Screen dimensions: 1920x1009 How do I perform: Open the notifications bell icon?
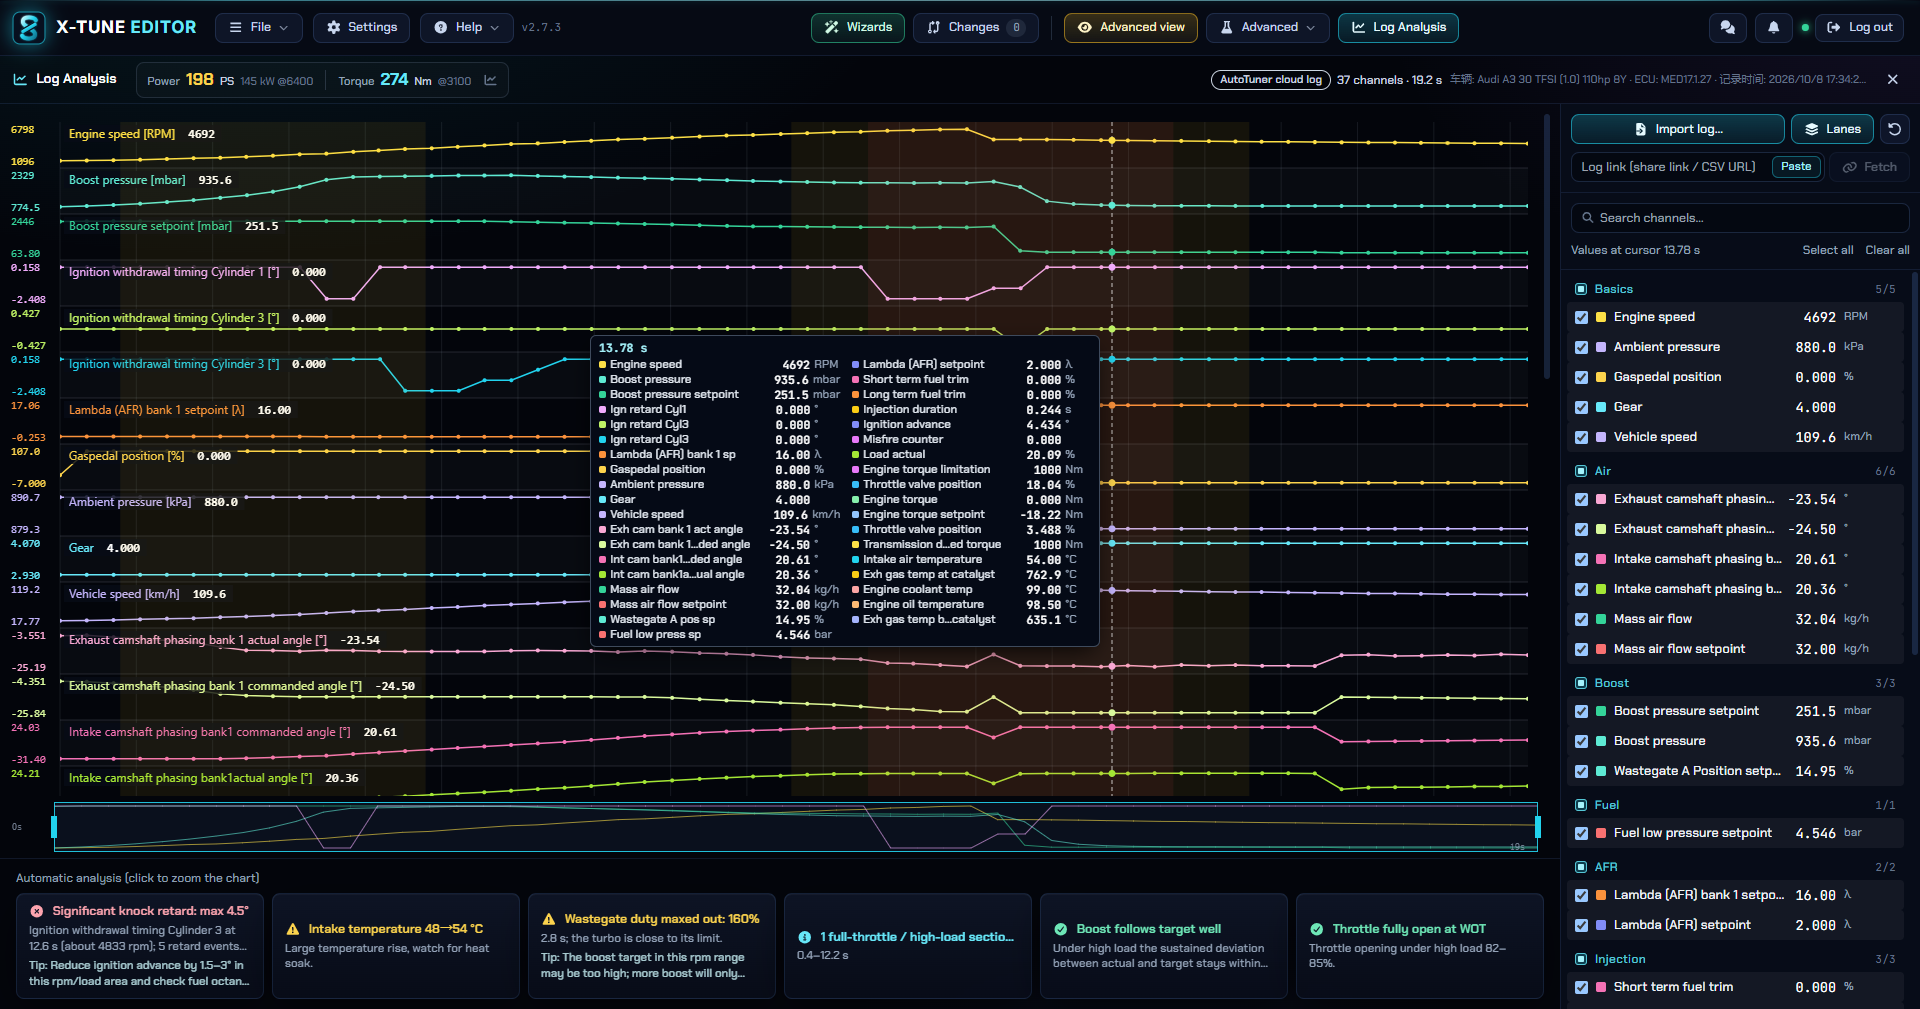(x=1773, y=28)
